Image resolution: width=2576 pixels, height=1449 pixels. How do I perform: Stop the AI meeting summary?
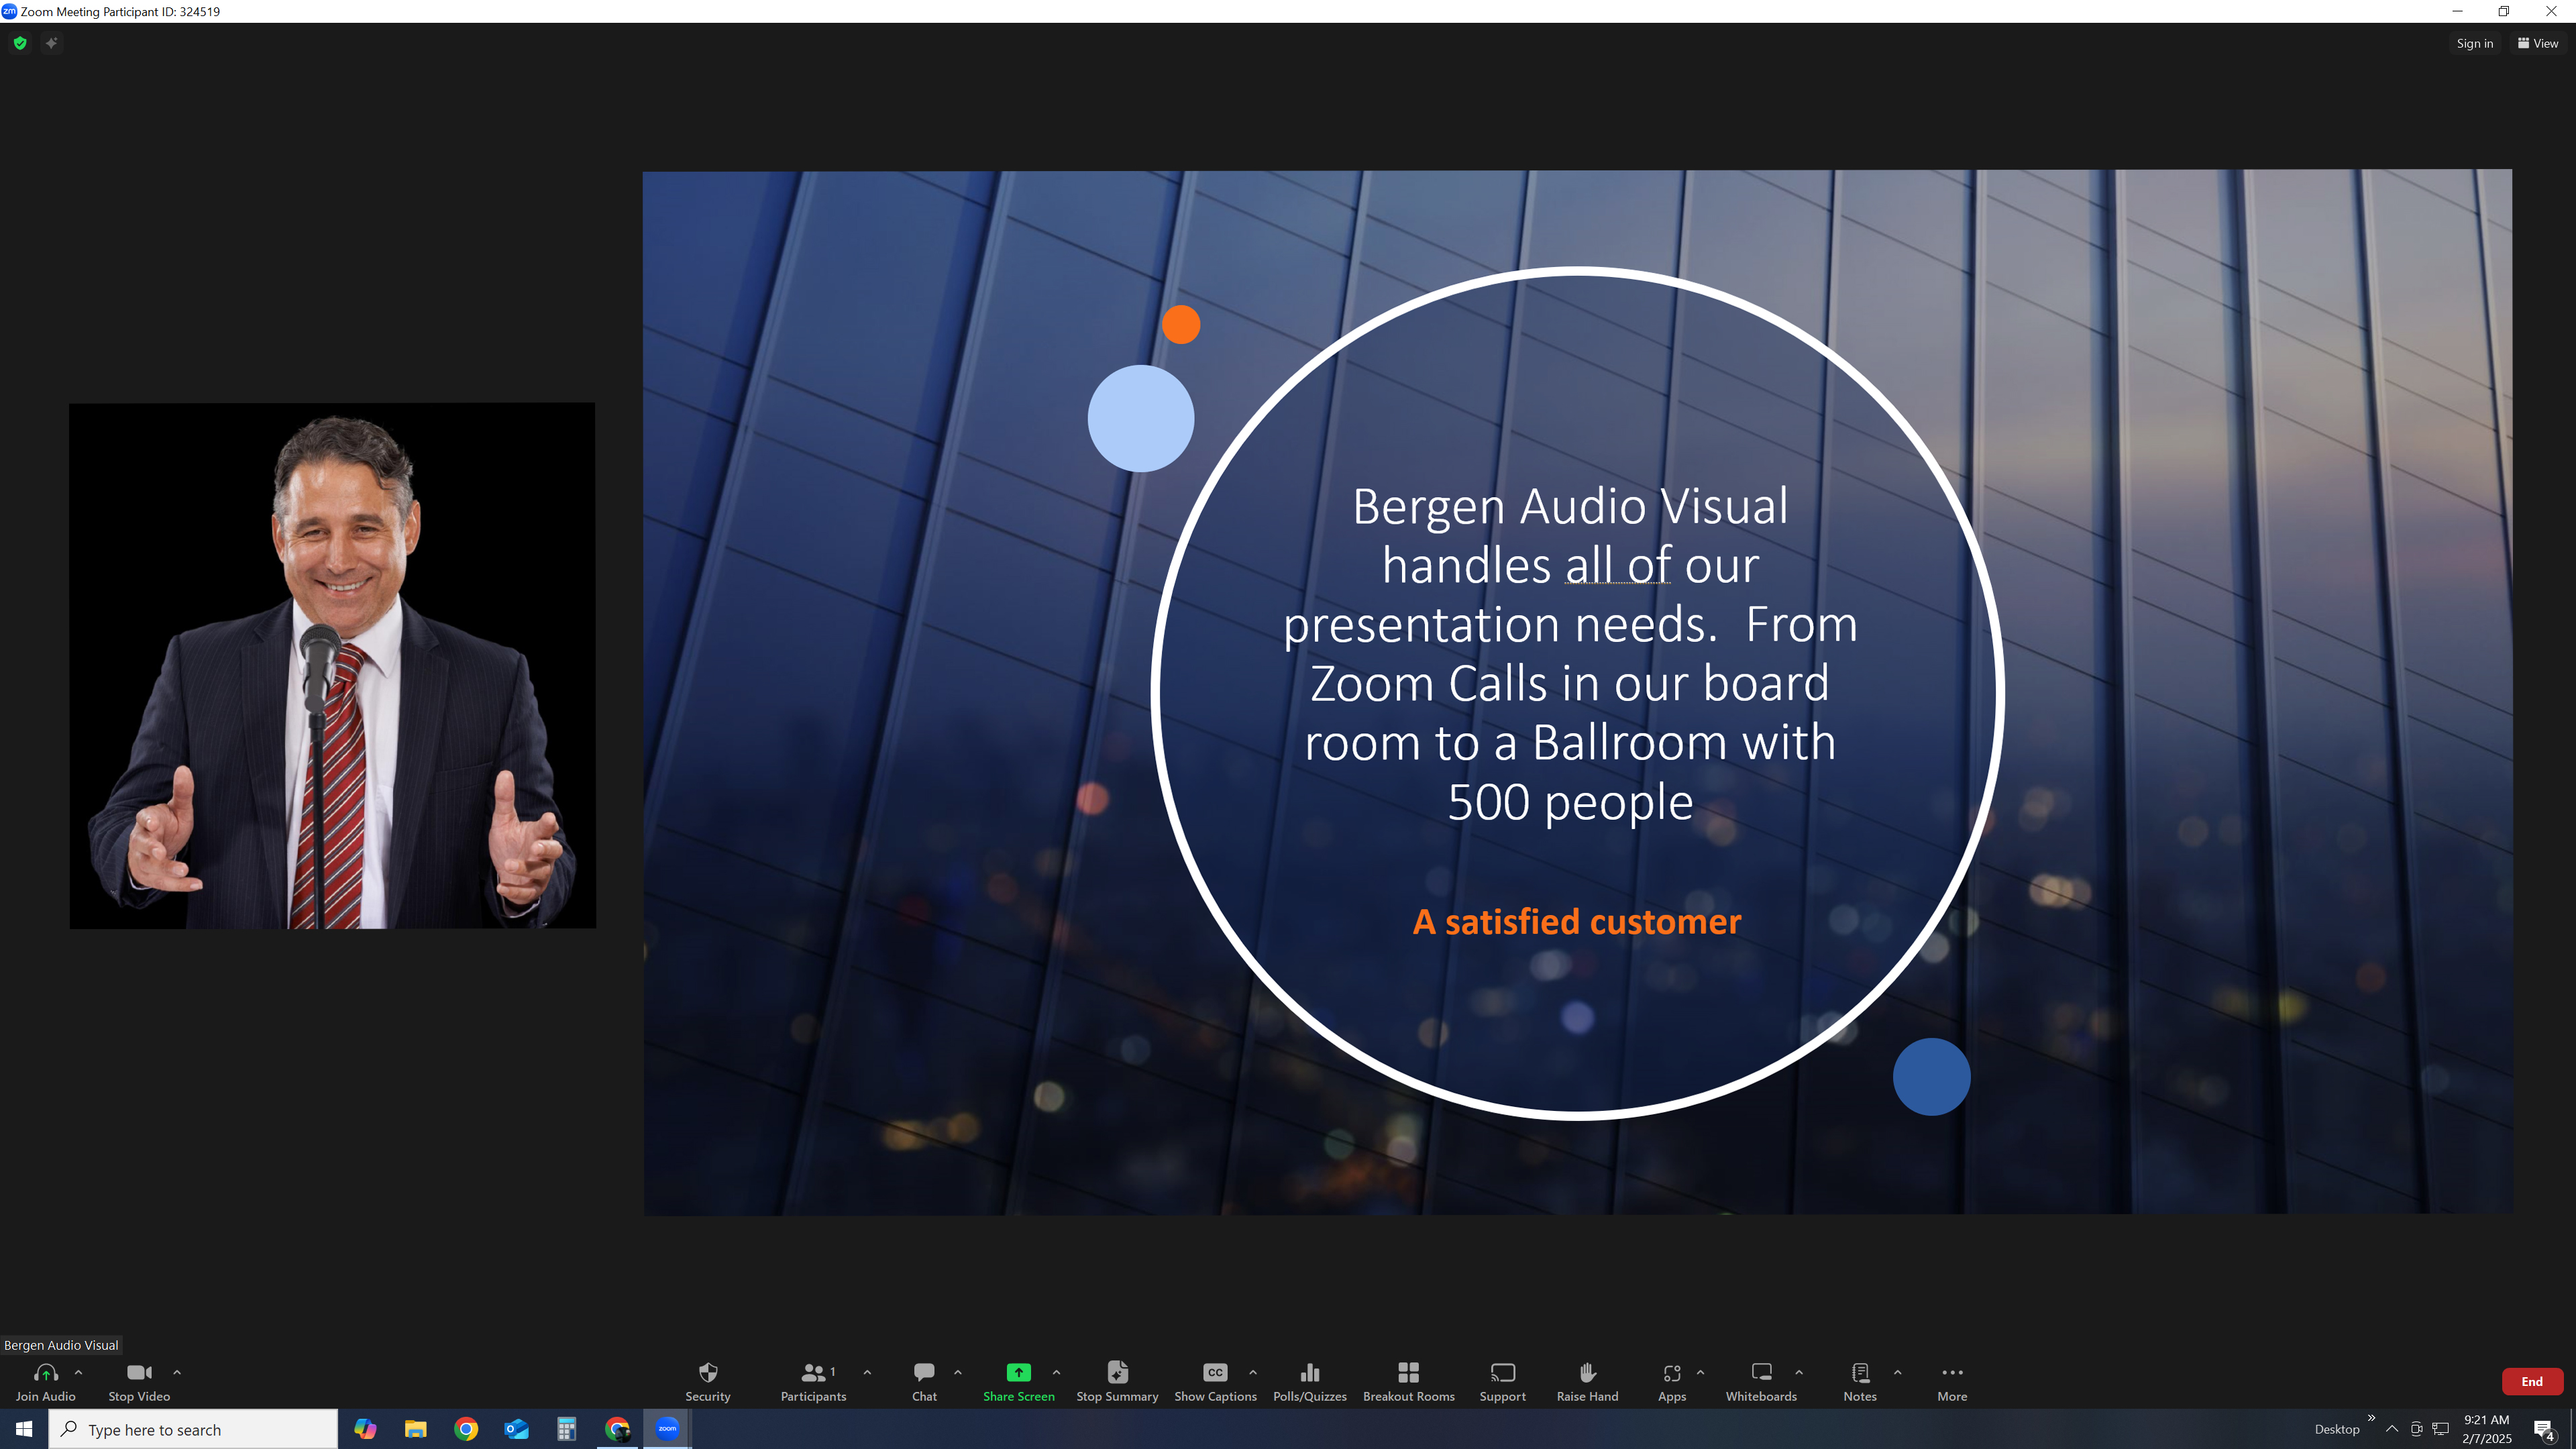click(1117, 1381)
